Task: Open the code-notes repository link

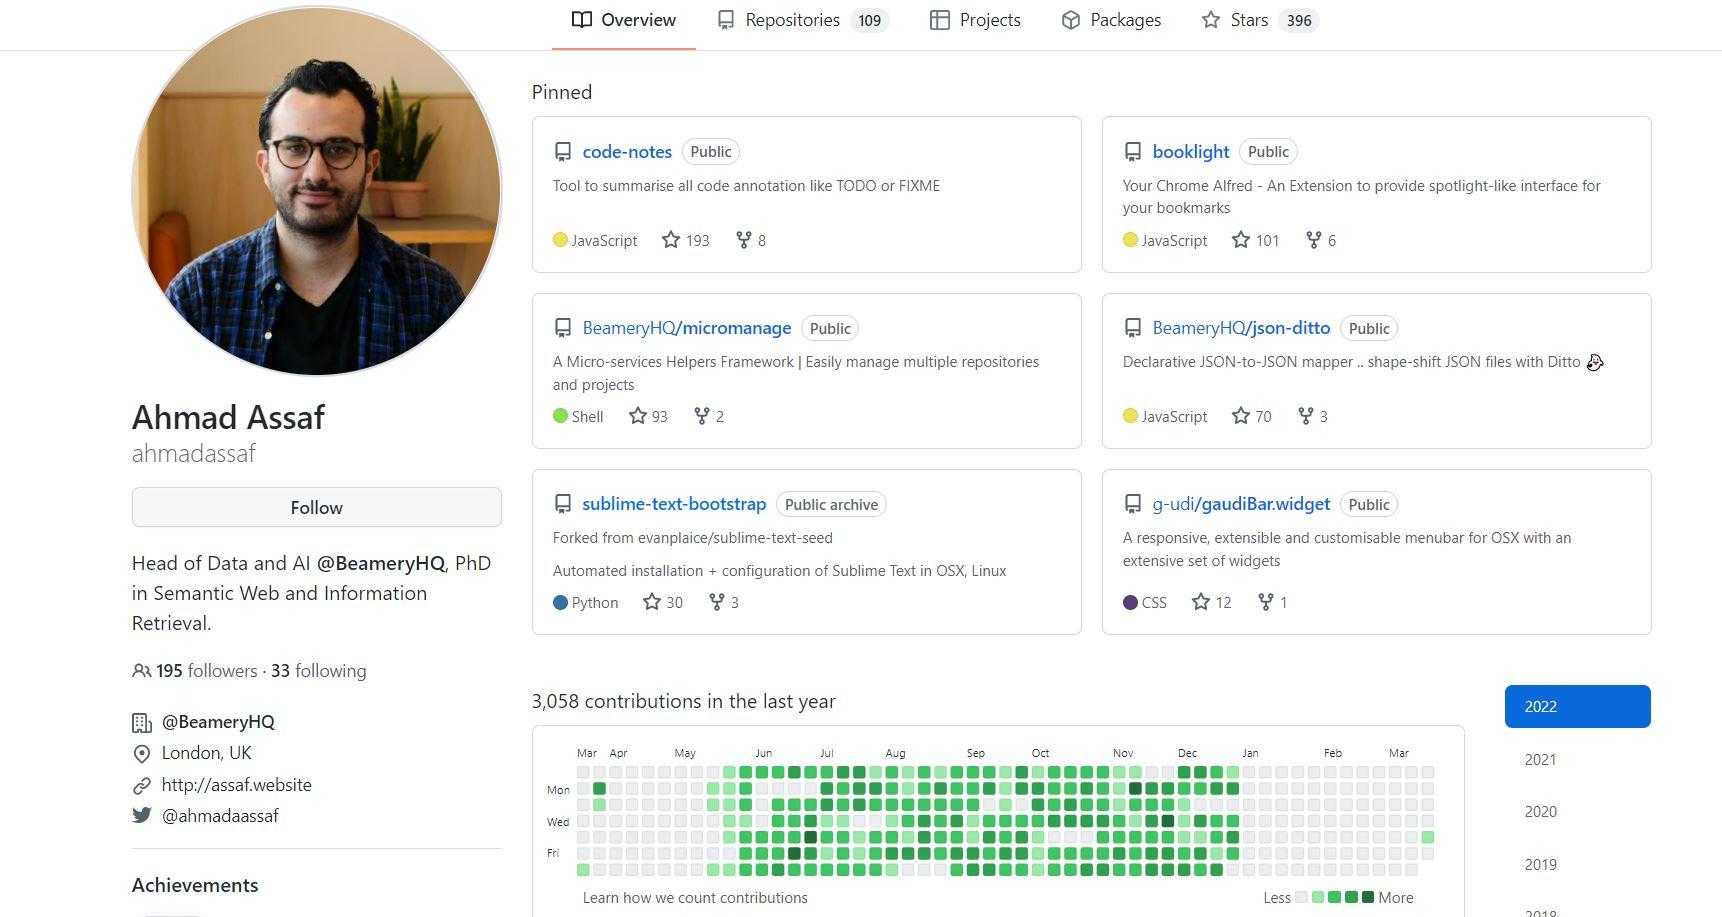Action: 627,152
